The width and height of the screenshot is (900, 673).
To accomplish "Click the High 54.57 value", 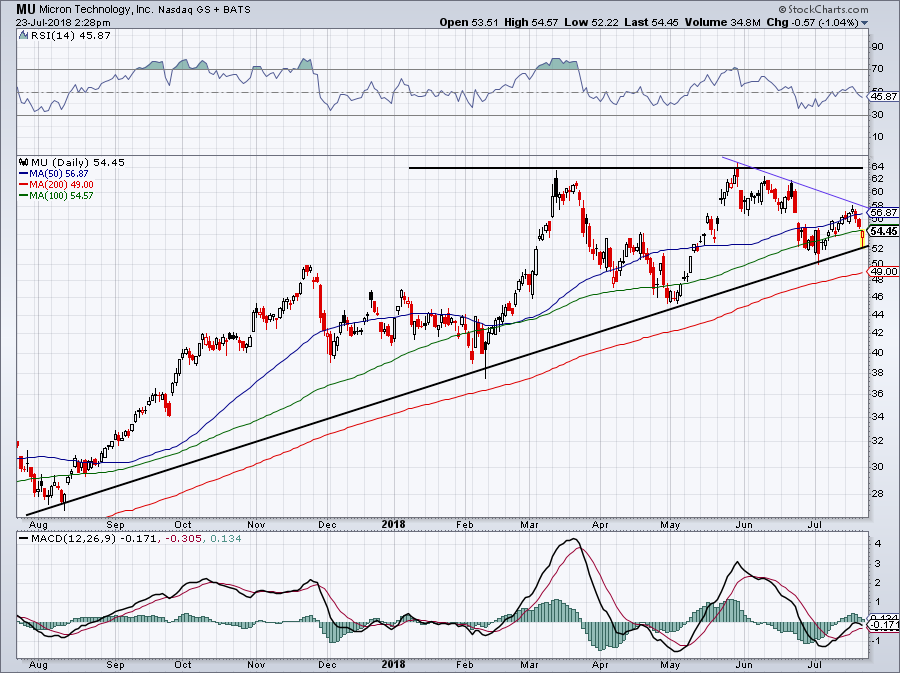I will click(531, 22).
